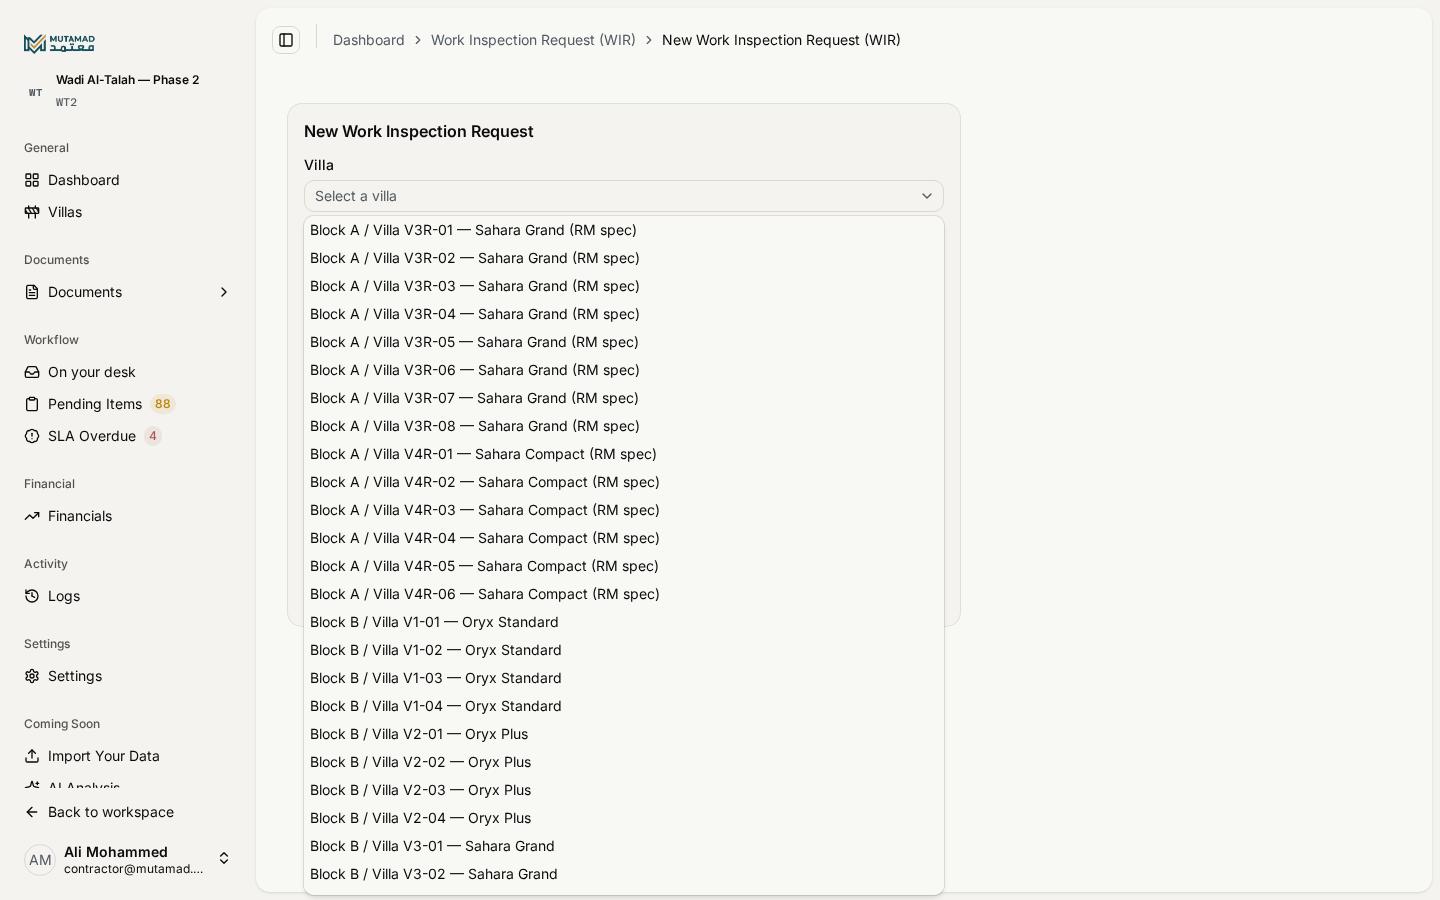
Task: Select Block B / Villa V1-02 Oryx Standard
Action: point(624,650)
